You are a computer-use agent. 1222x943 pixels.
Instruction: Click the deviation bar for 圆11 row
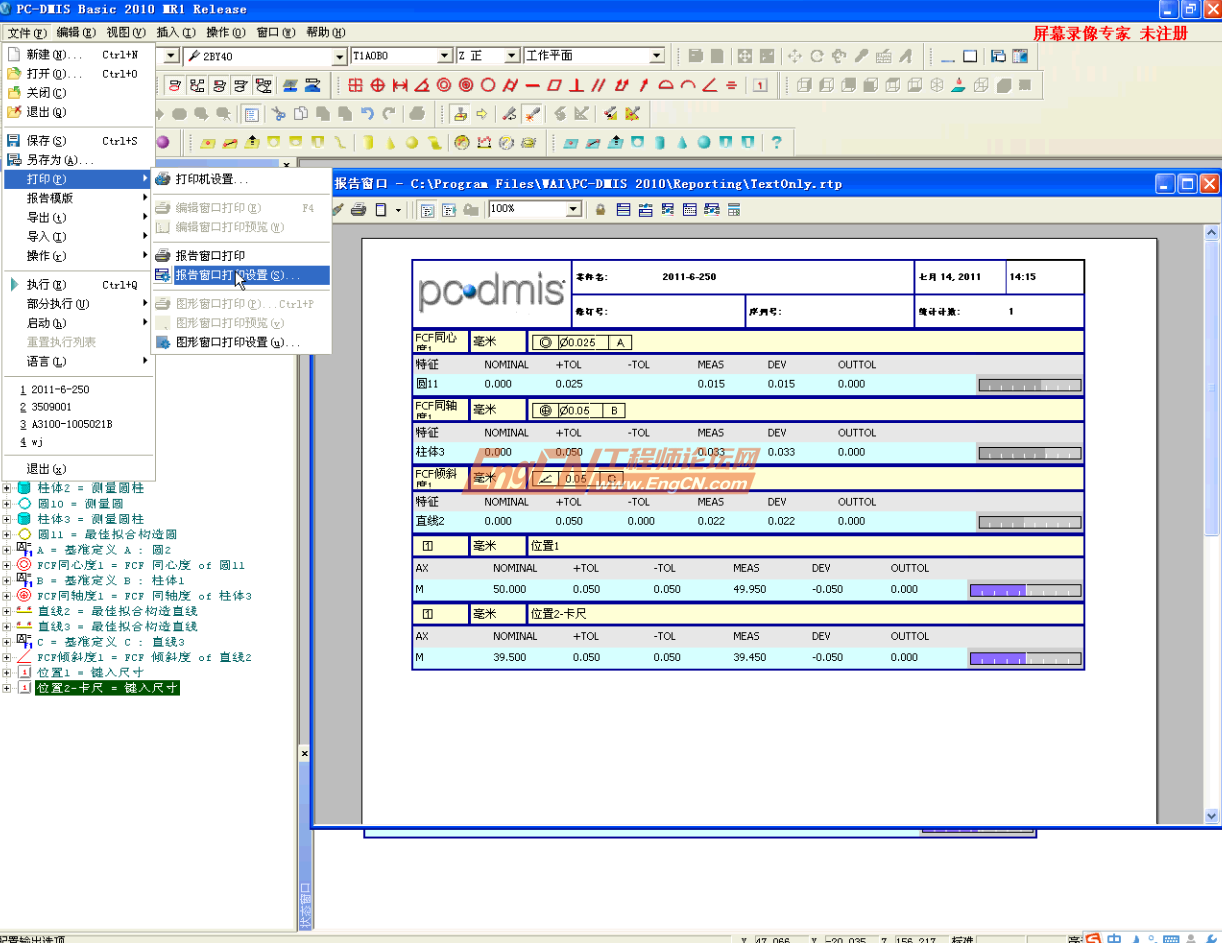1030,385
